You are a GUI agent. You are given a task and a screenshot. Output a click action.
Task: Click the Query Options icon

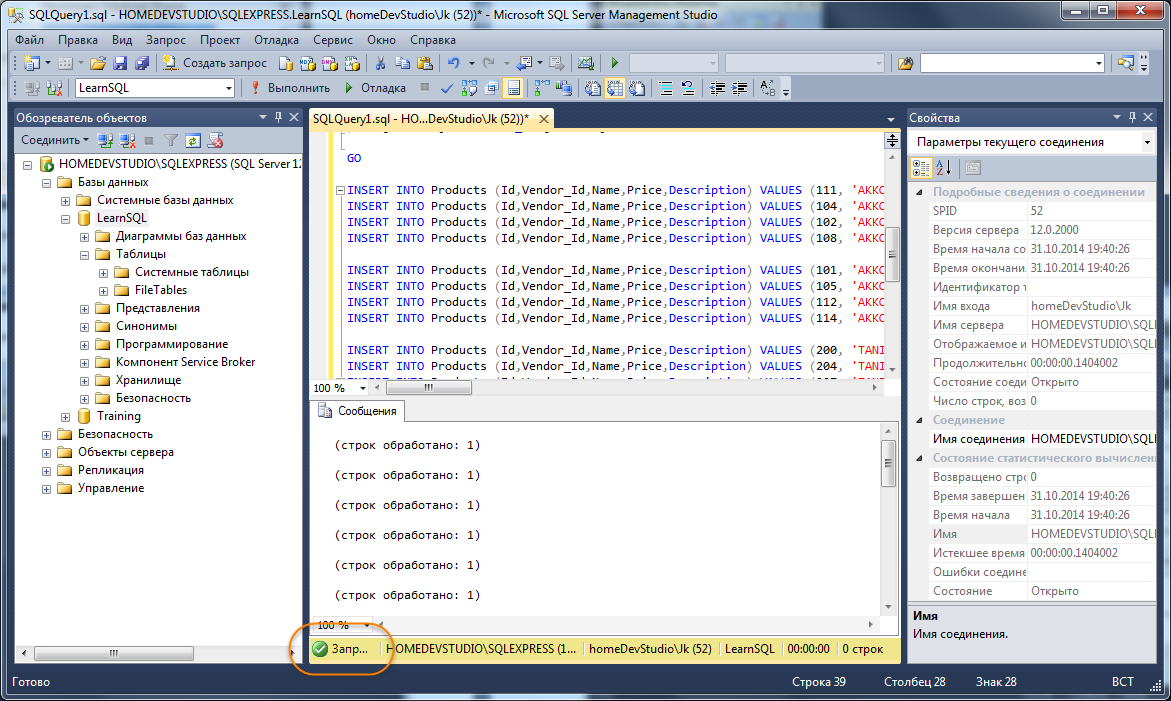point(491,88)
